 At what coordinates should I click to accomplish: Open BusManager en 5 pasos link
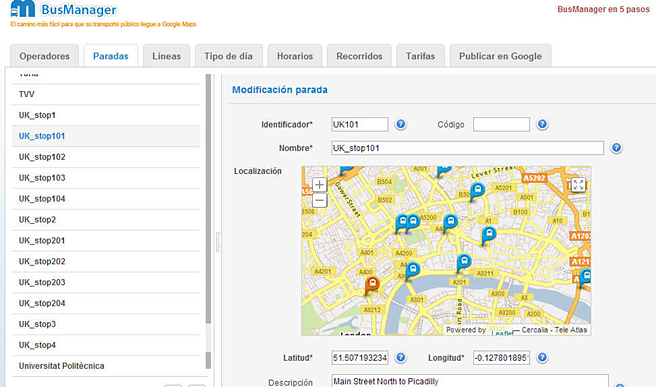click(603, 9)
